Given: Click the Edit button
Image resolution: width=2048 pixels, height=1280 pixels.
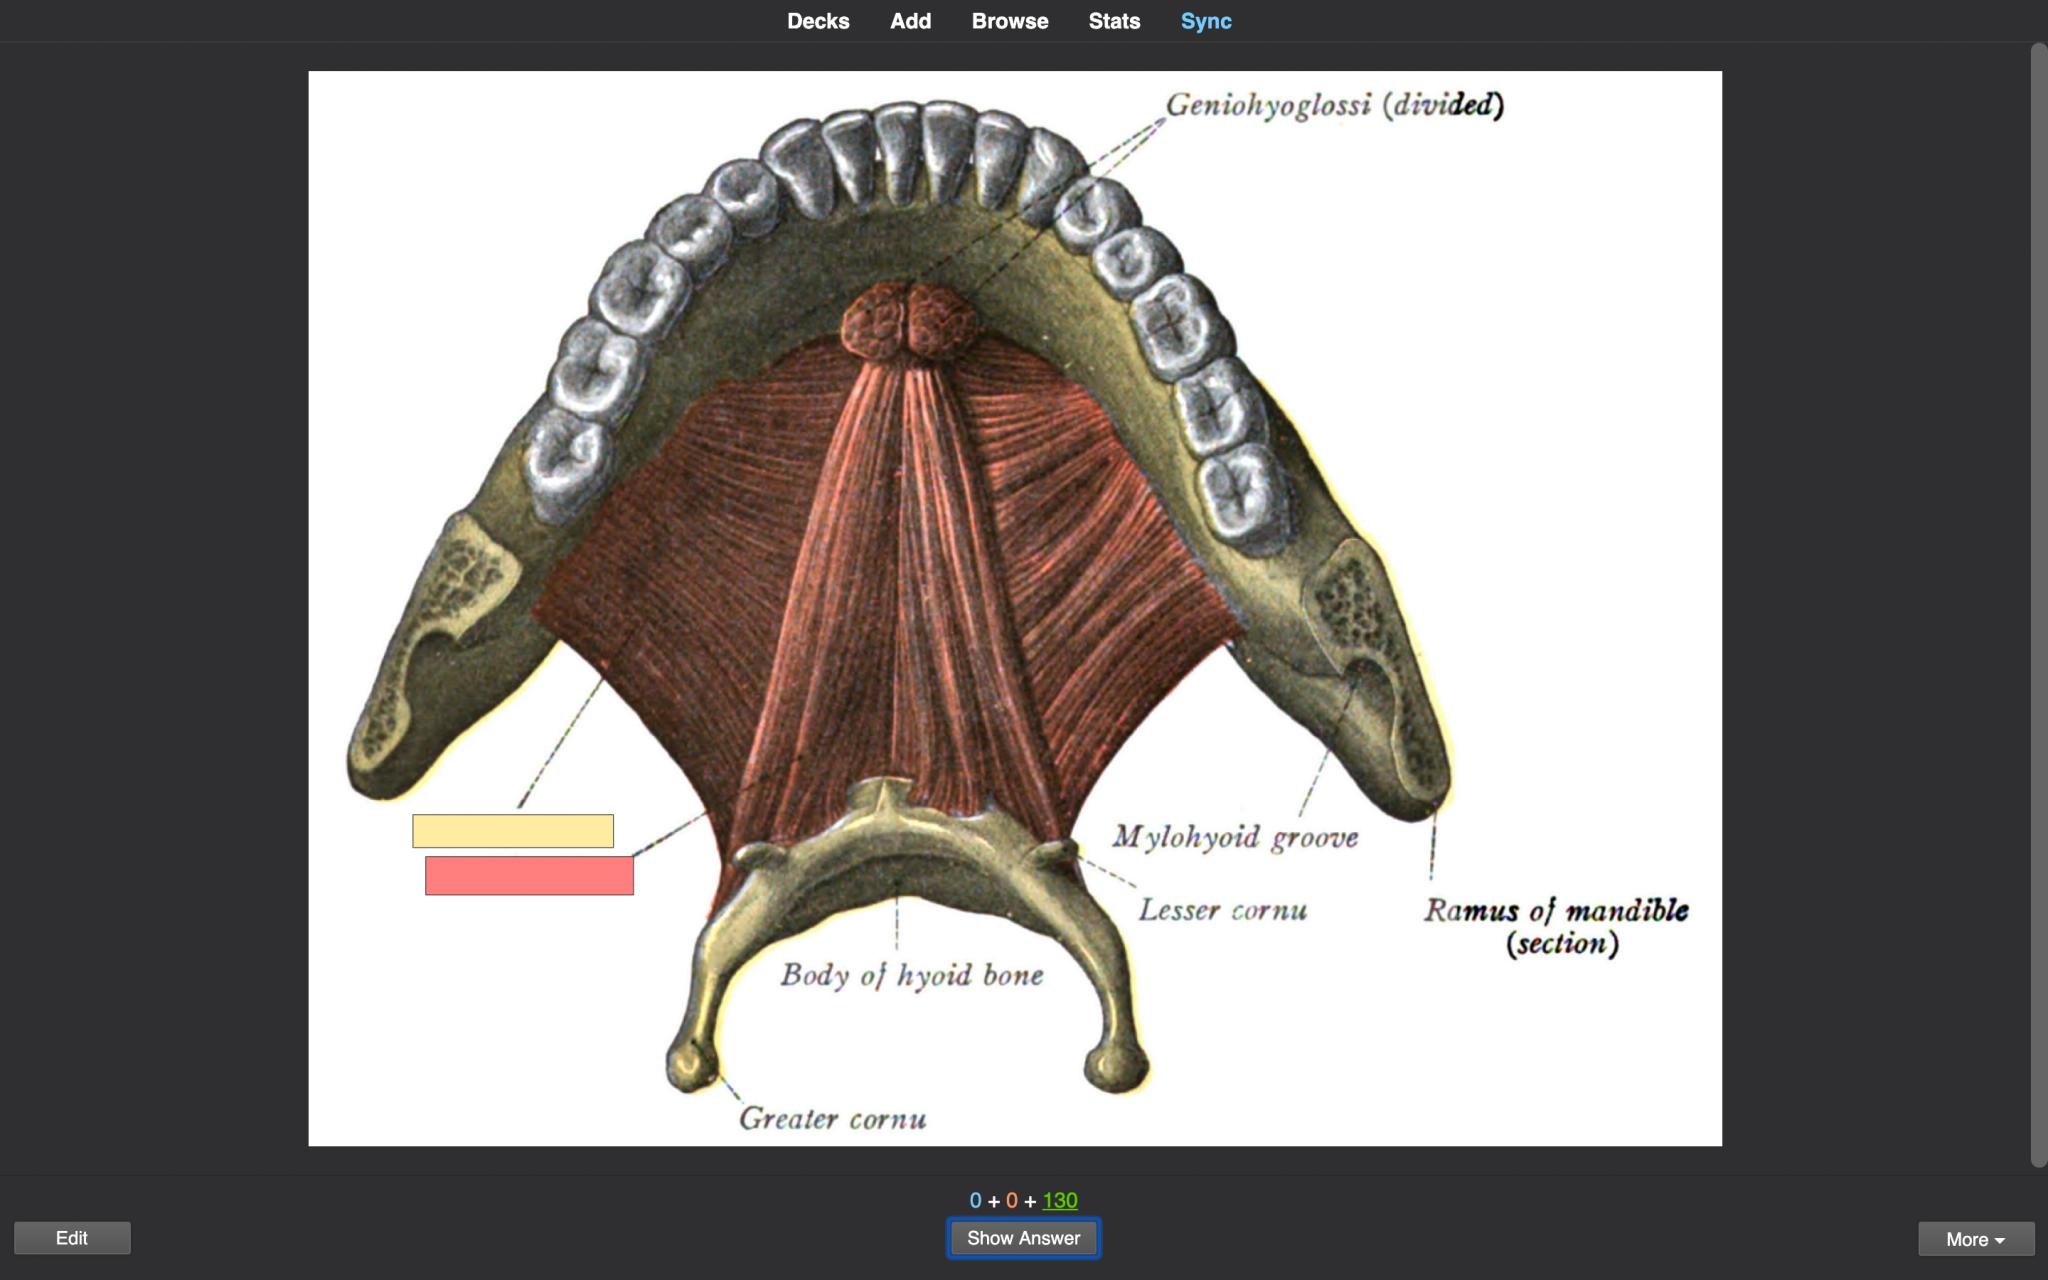Looking at the screenshot, I should click(x=72, y=1238).
